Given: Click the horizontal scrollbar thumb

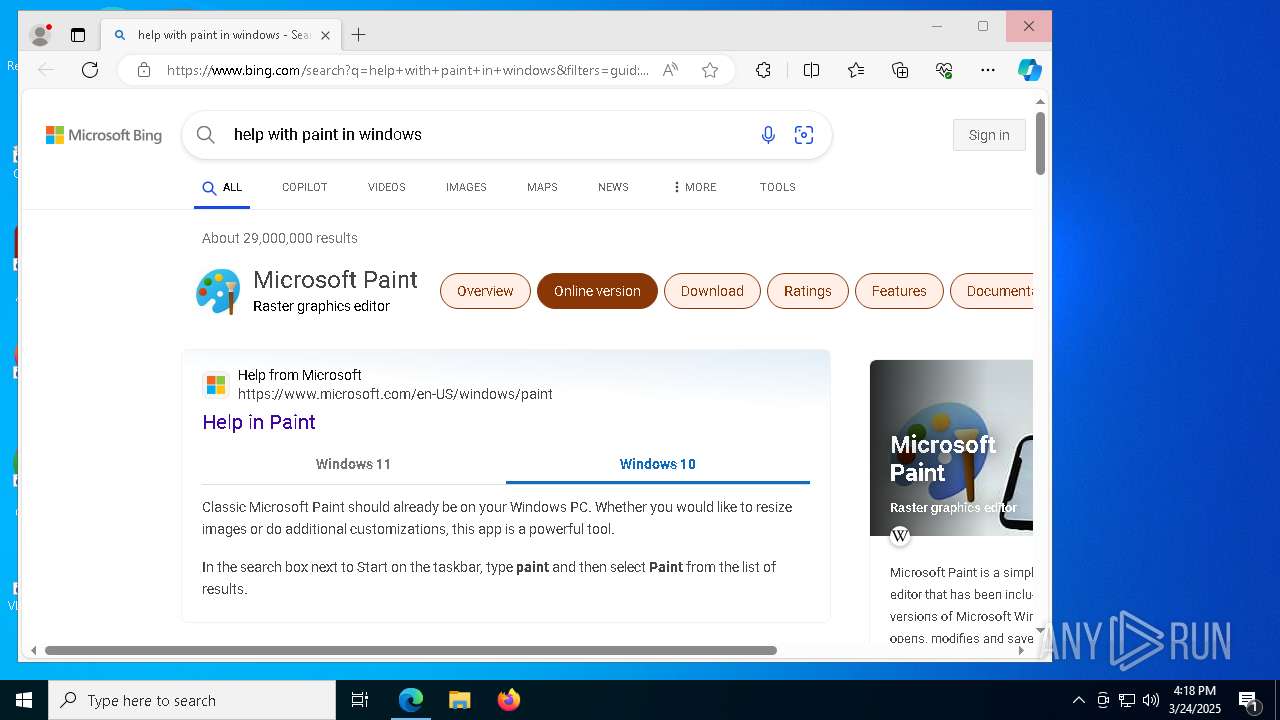Looking at the screenshot, I should pyautogui.click(x=411, y=650).
